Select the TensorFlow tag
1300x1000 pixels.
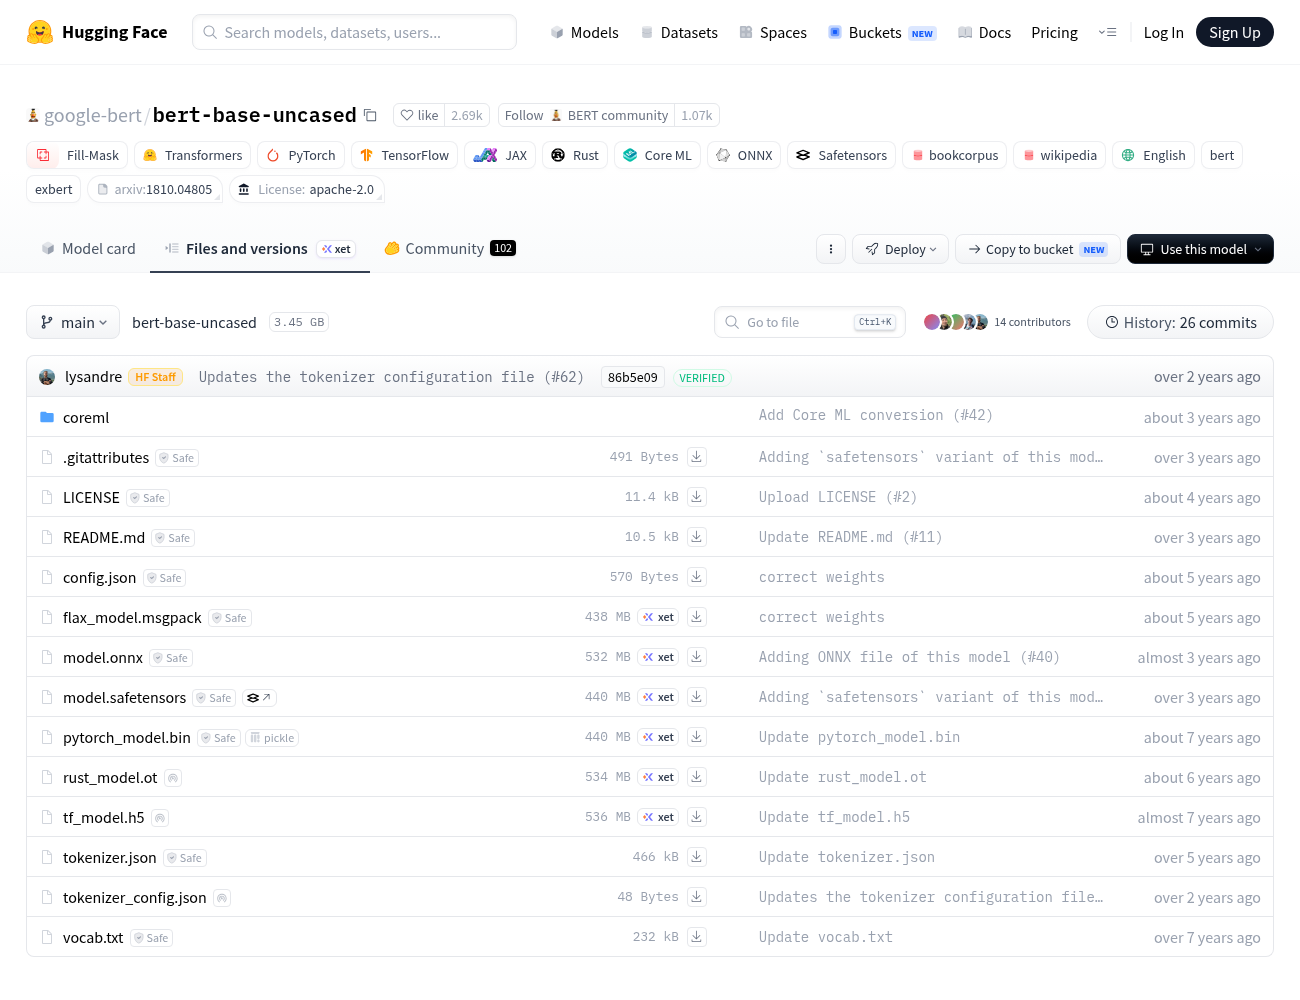point(404,155)
